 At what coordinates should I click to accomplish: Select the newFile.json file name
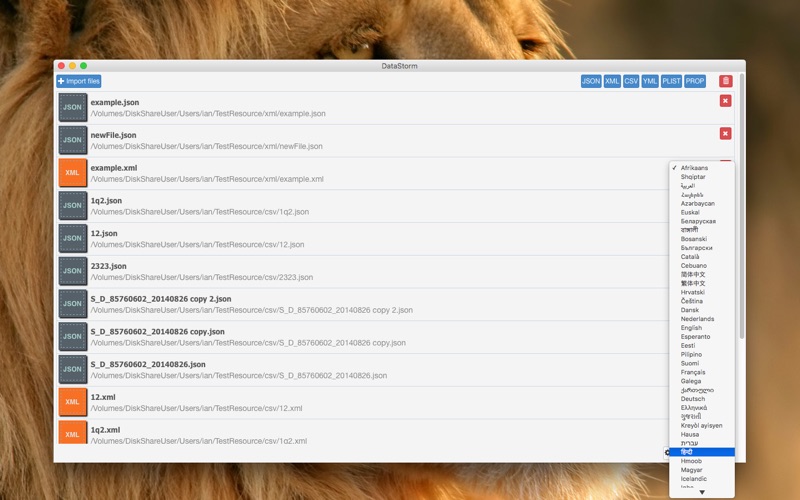pos(113,135)
